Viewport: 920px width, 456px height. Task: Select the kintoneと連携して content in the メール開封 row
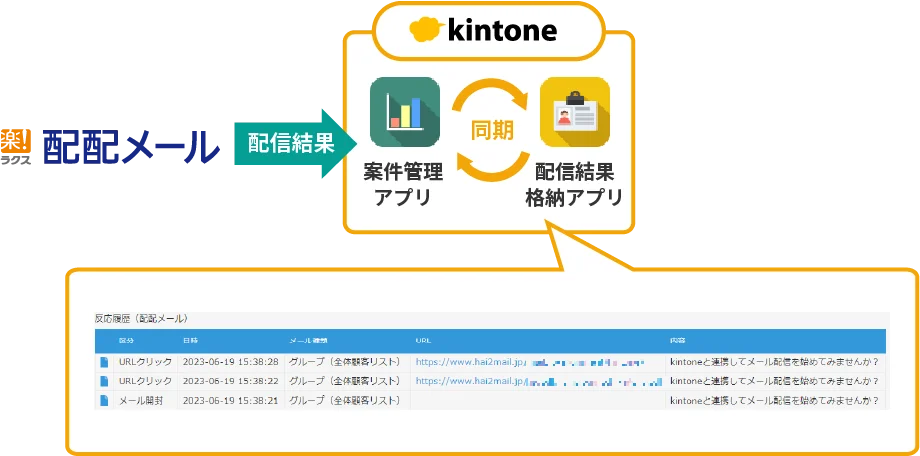(x=774, y=400)
